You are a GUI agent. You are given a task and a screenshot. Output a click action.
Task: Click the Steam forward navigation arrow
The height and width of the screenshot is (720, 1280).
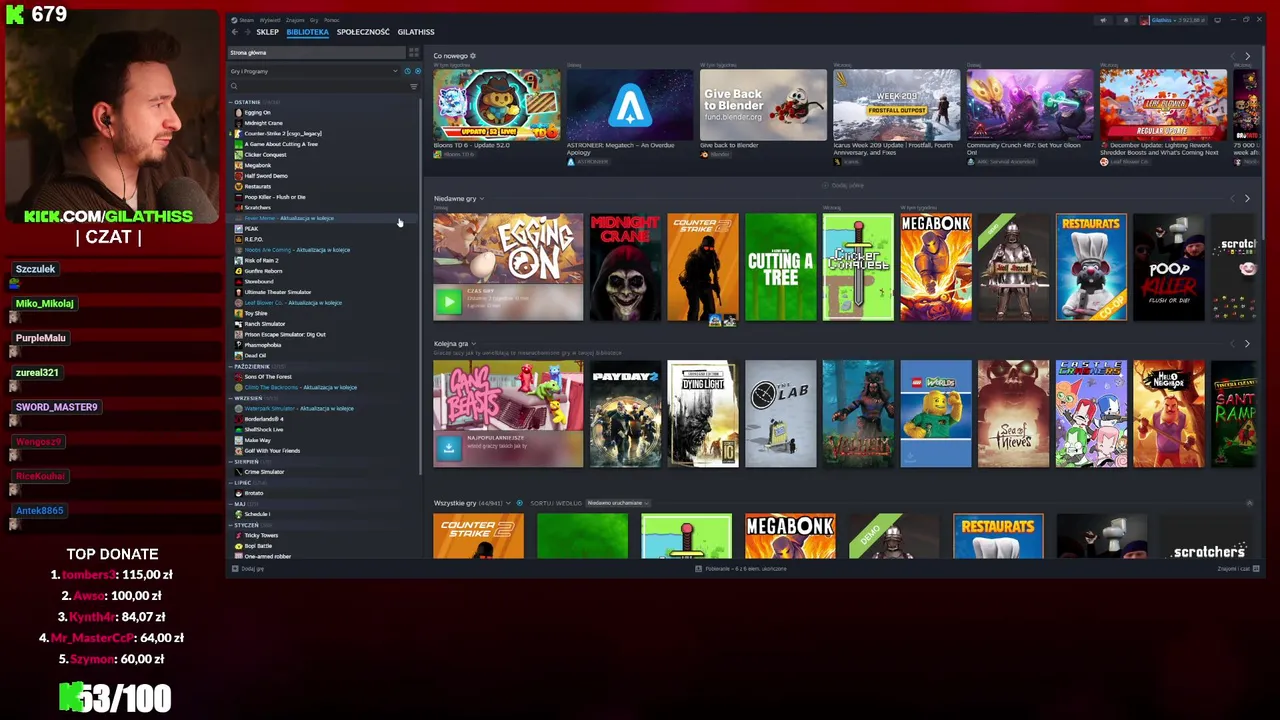(246, 32)
